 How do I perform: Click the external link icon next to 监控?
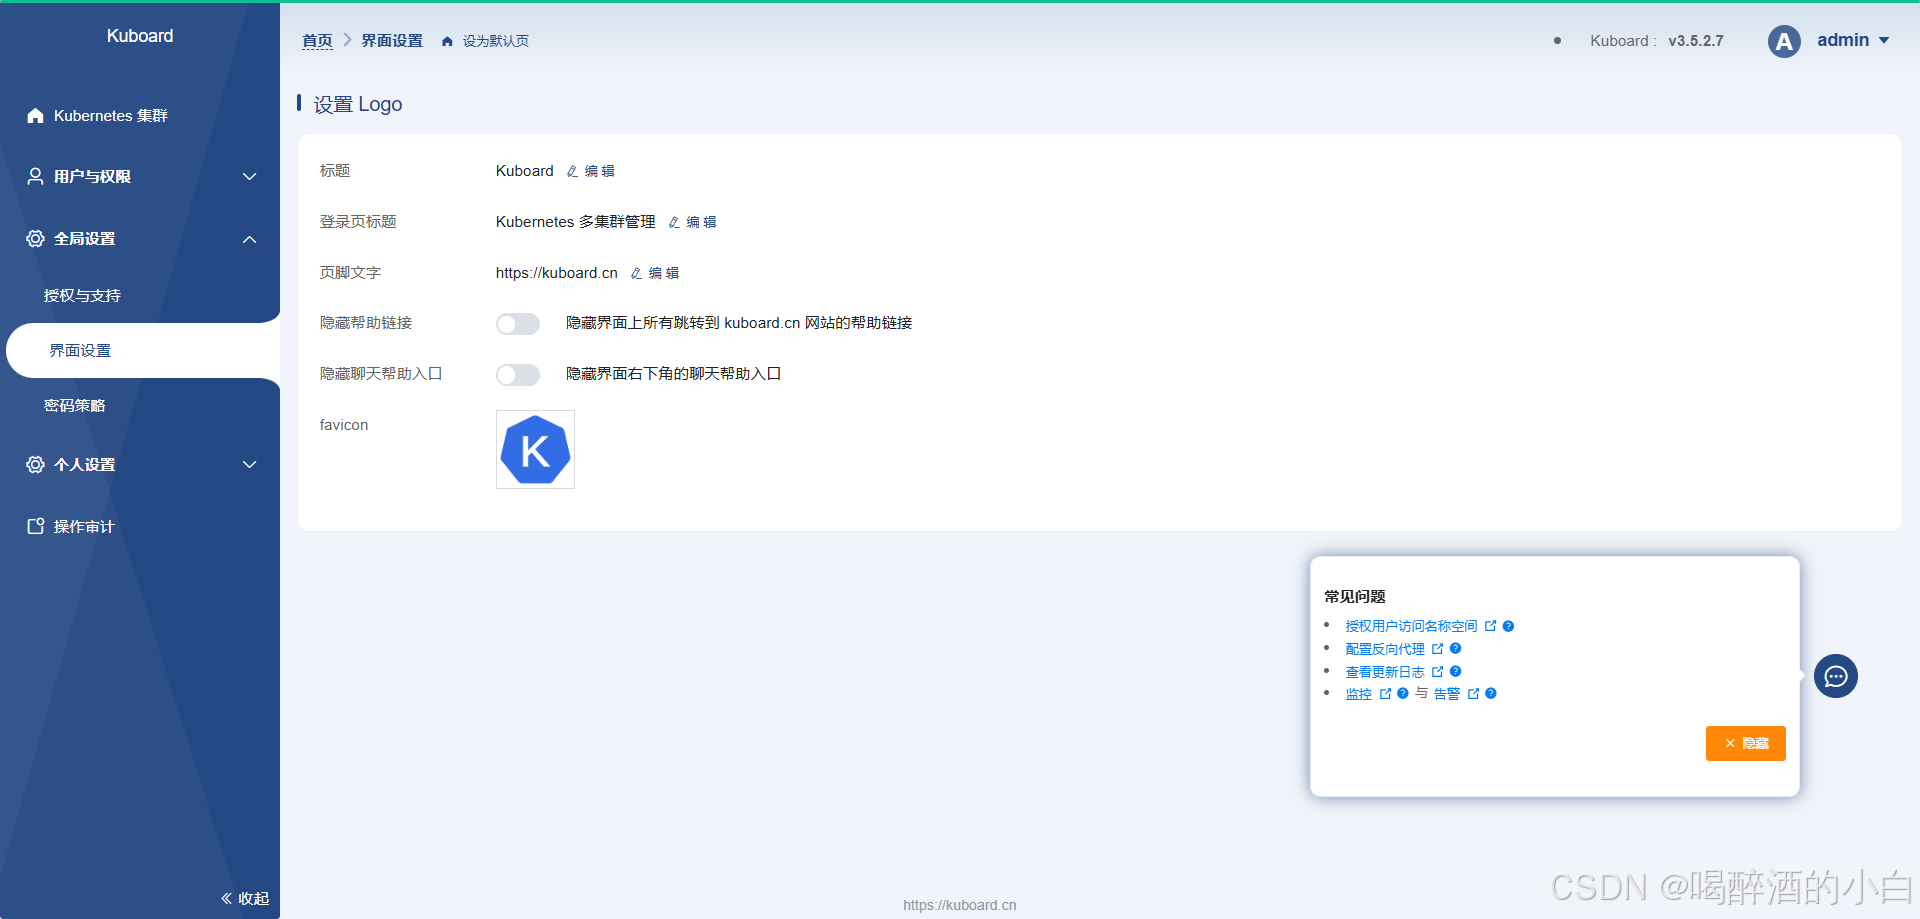(1387, 693)
